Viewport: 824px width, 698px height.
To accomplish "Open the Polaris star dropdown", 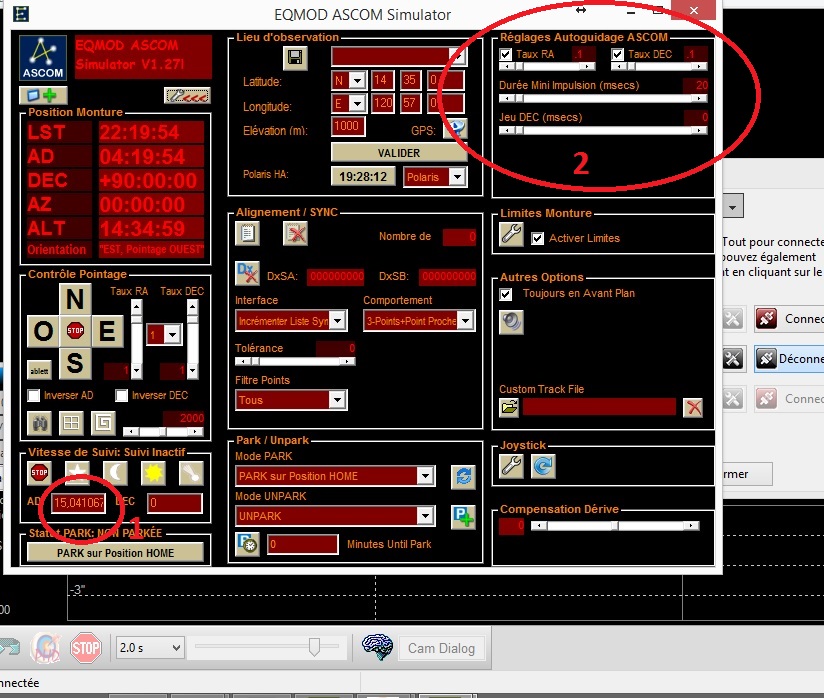I will (457, 177).
